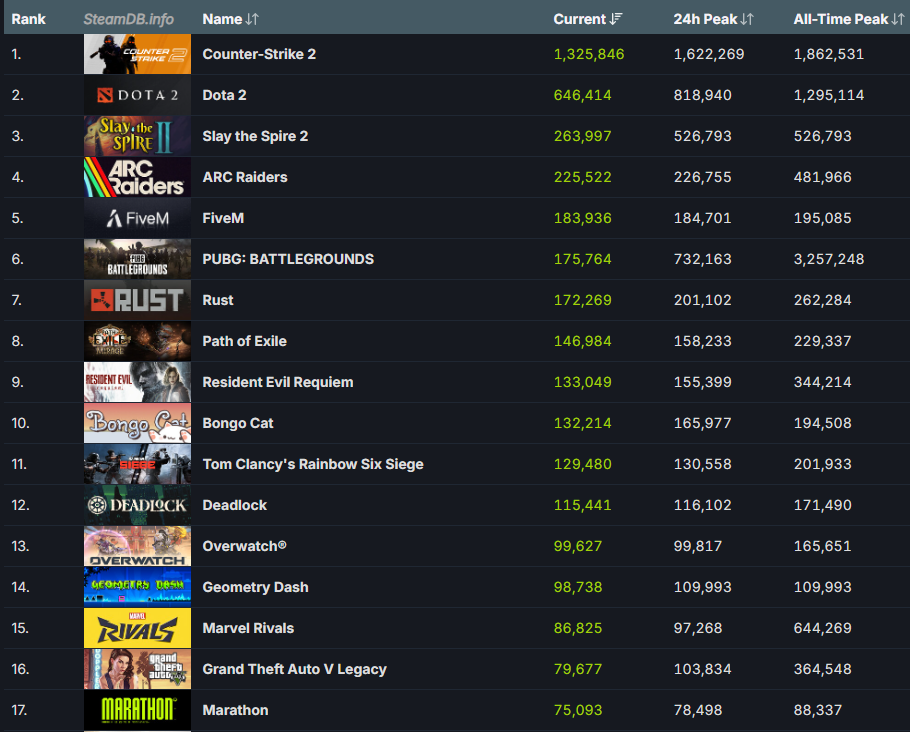
Task: Open Dota 2 logo thumbnail
Action: 137,95
